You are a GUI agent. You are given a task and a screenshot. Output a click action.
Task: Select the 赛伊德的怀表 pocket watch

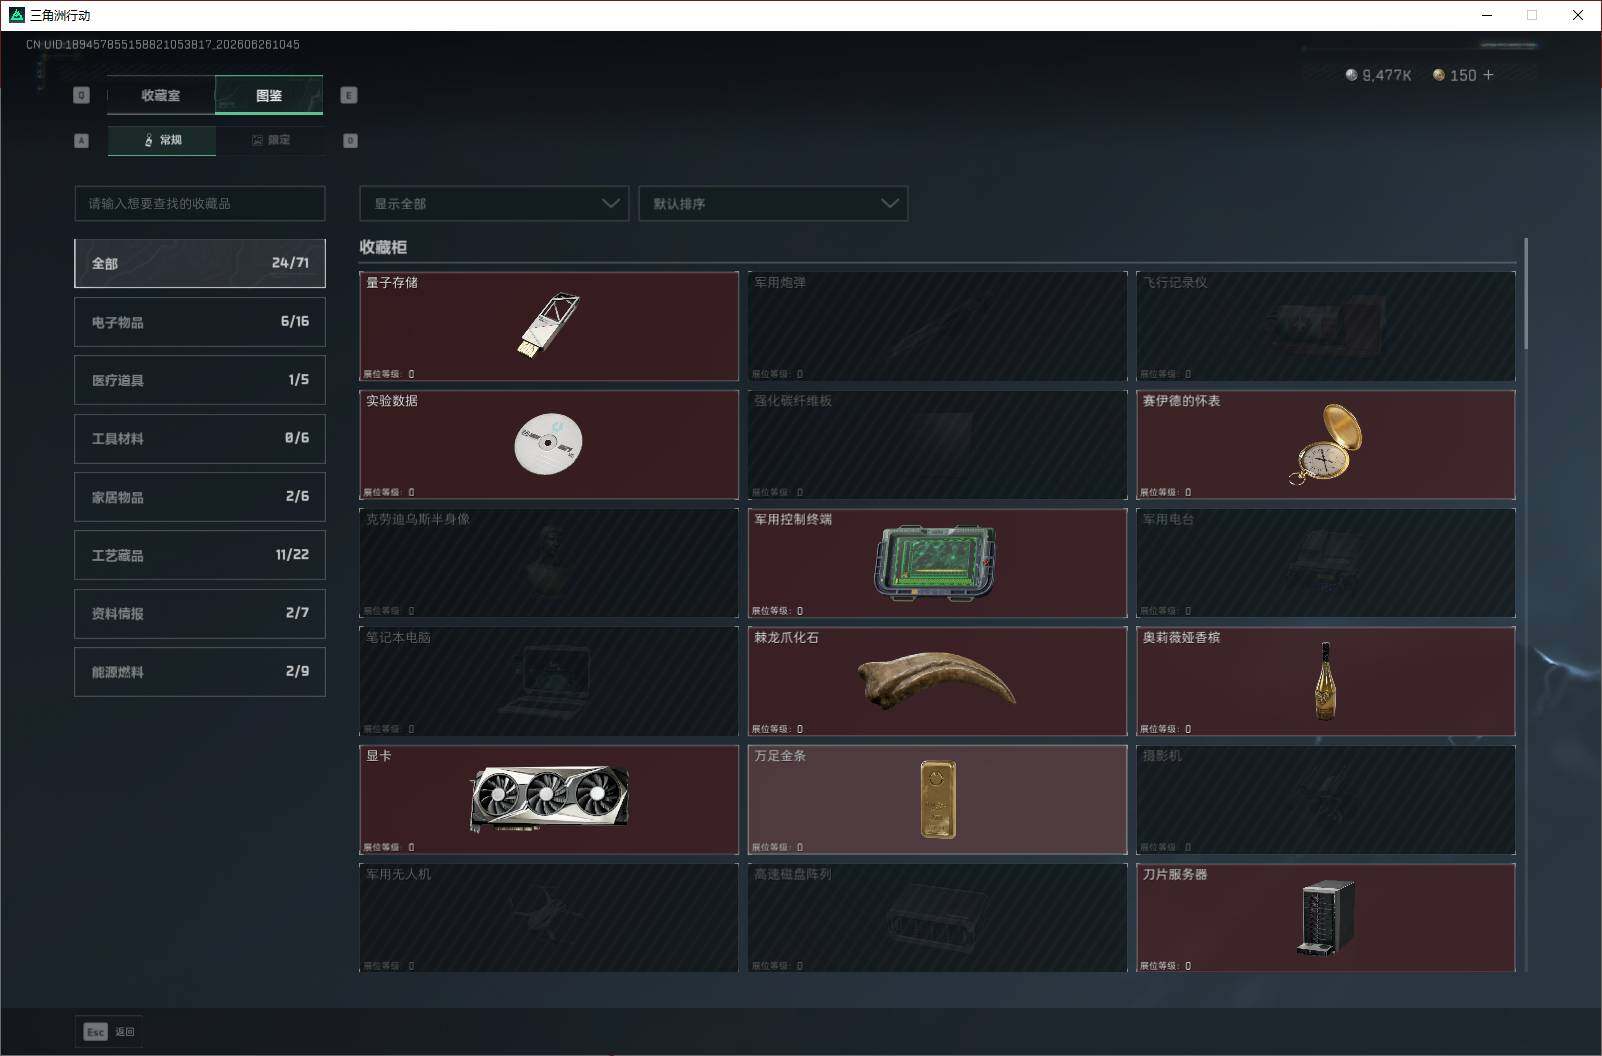point(1326,444)
